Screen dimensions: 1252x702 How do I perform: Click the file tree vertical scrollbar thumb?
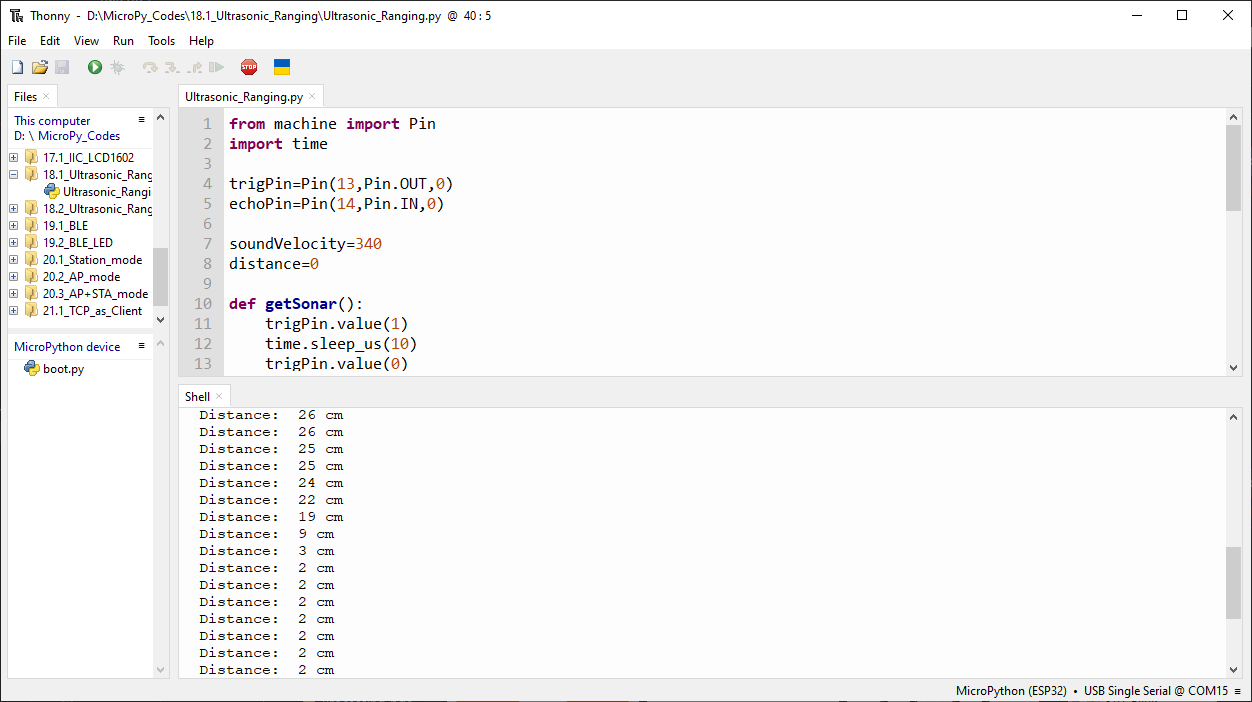[160, 277]
